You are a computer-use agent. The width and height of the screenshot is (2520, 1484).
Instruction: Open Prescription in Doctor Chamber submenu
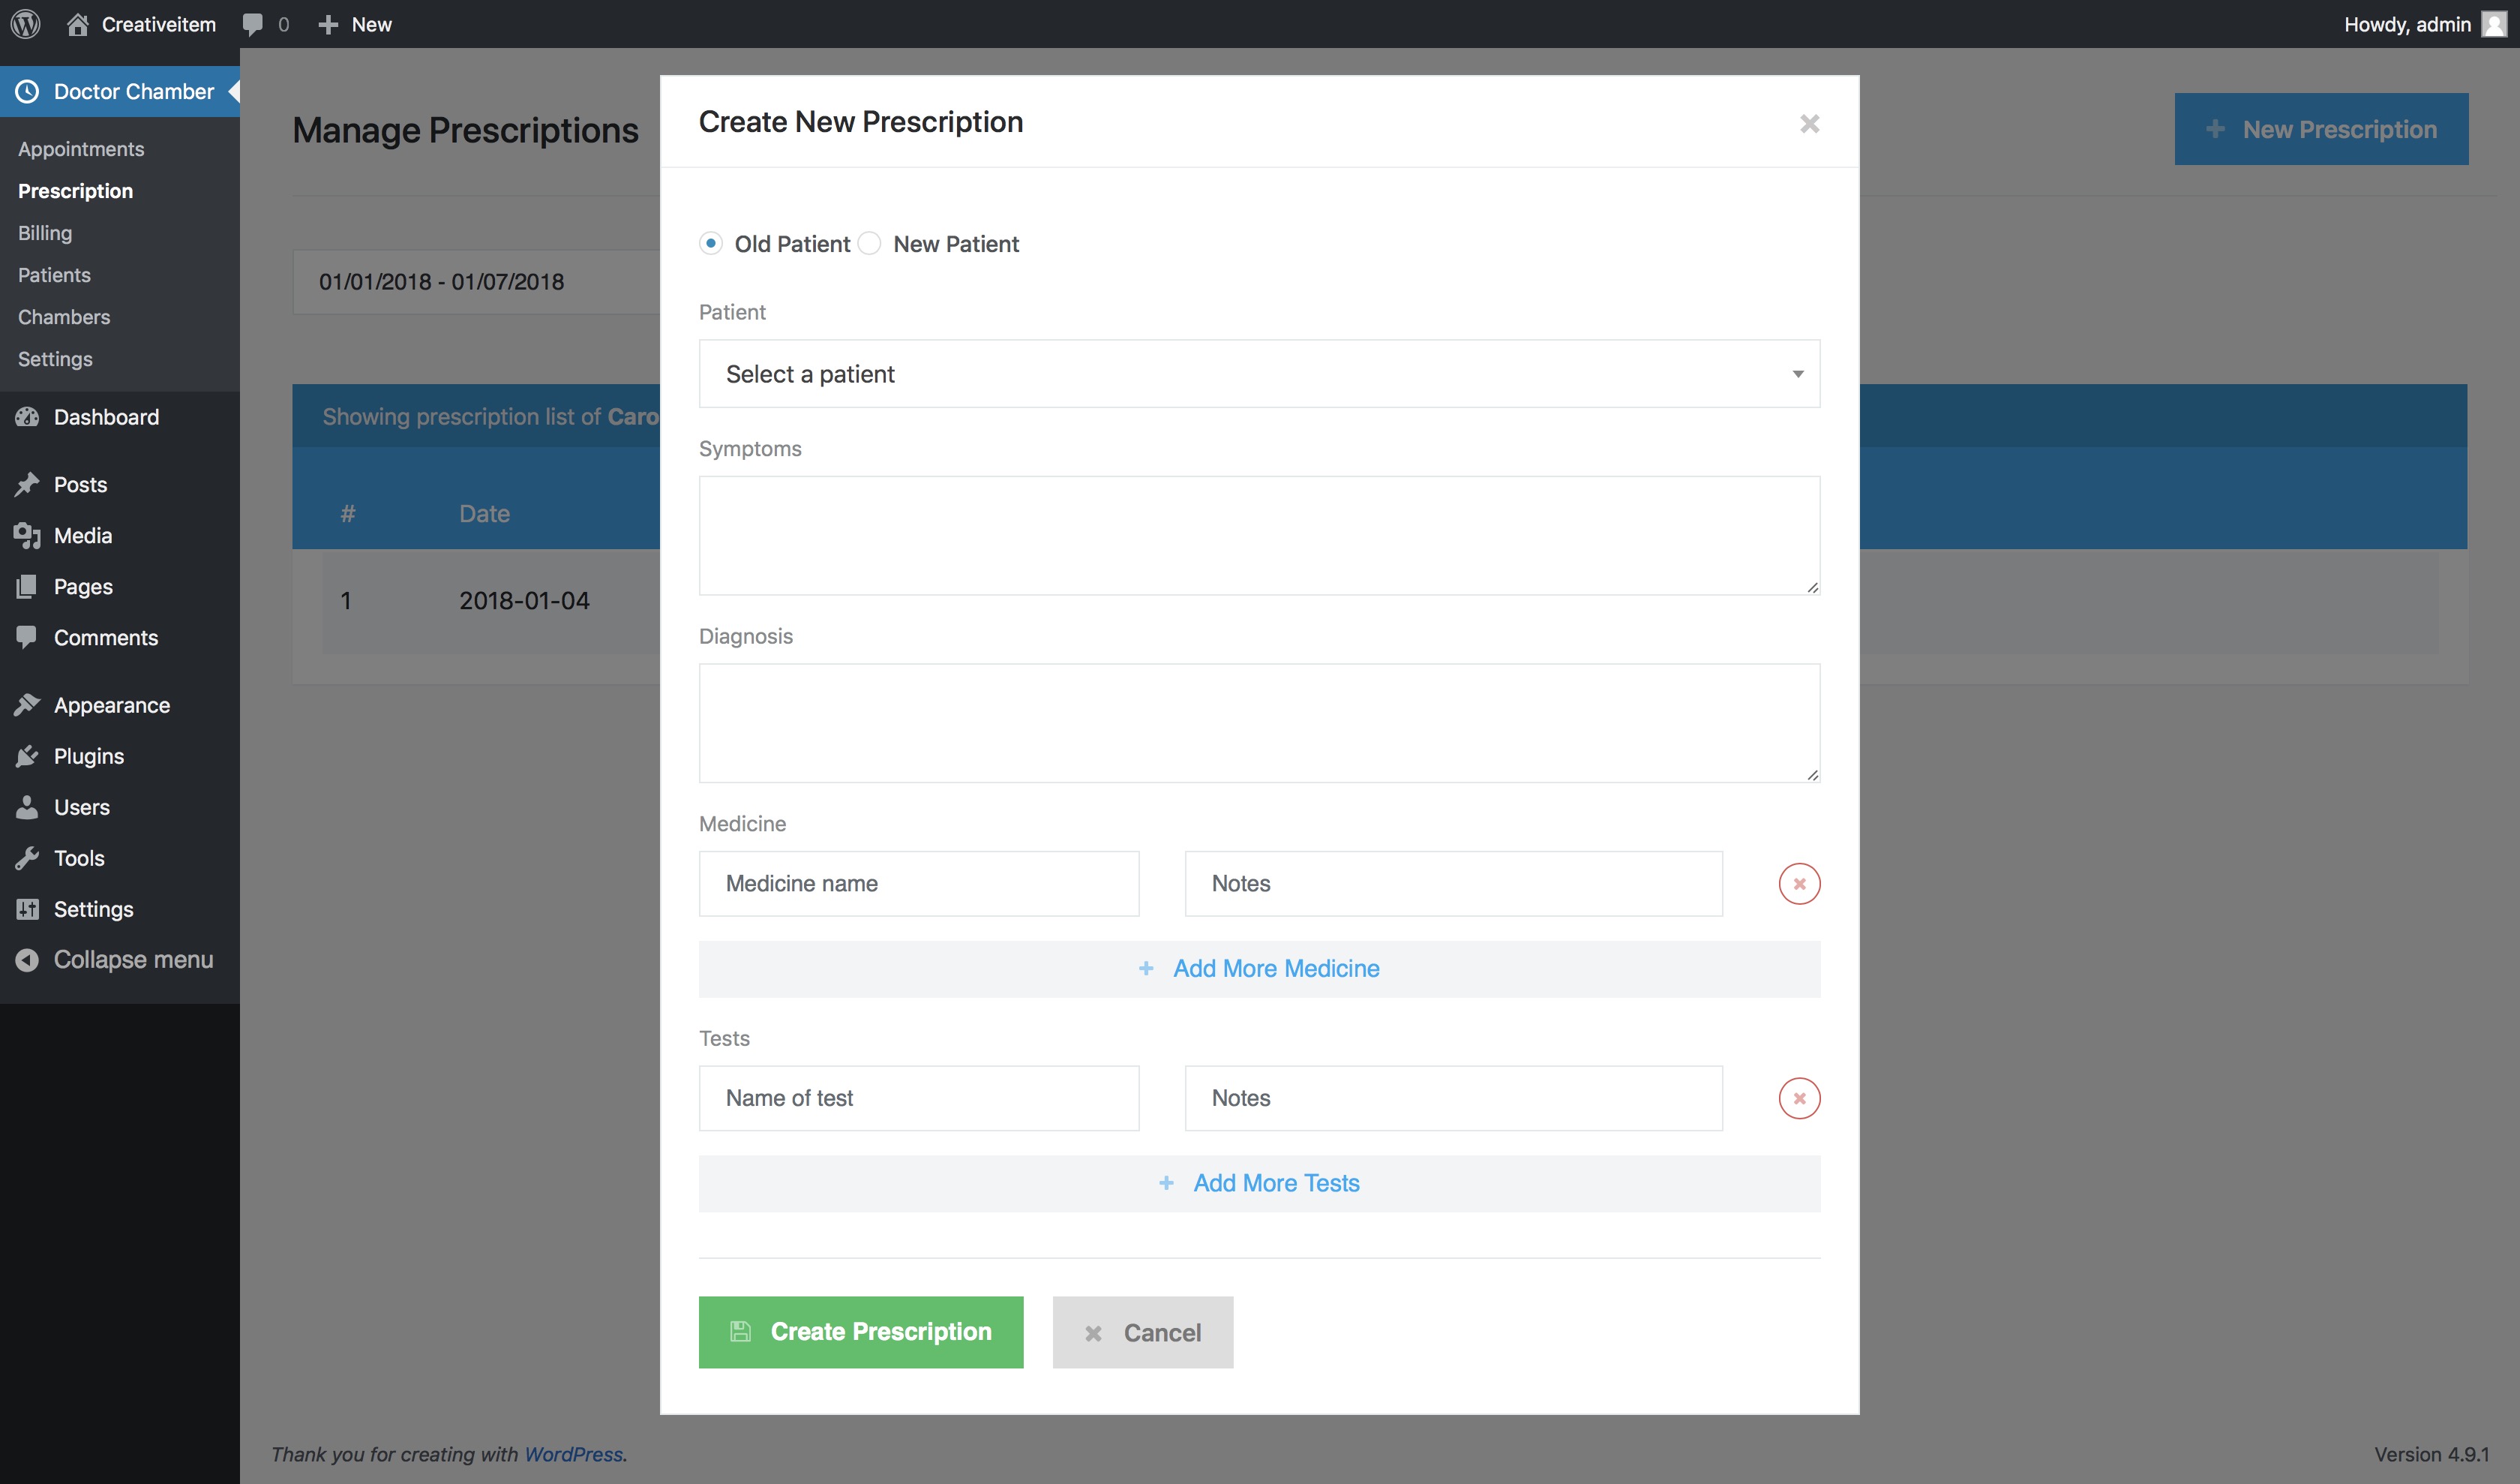pyautogui.click(x=75, y=191)
